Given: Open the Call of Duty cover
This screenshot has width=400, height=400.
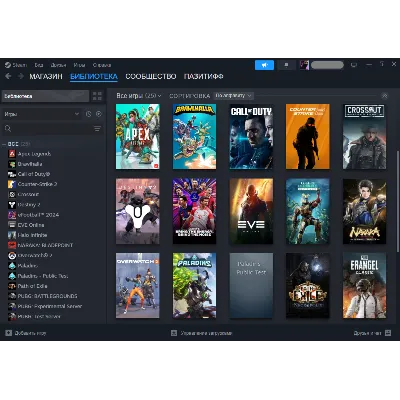Looking at the screenshot, I should point(251,136).
